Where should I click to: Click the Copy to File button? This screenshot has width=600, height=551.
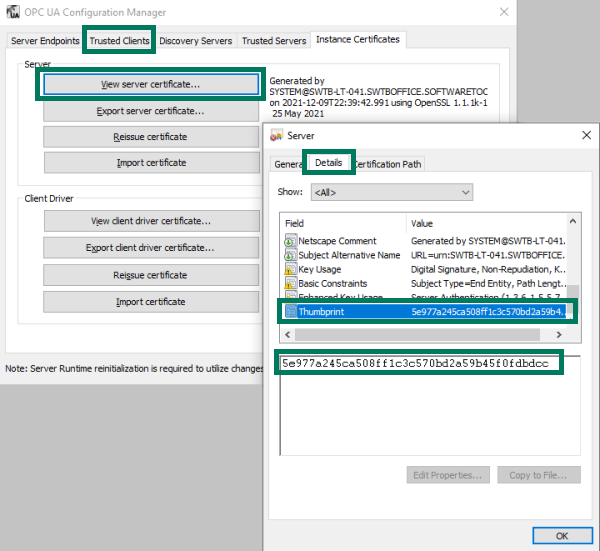[x=539, y=475]
